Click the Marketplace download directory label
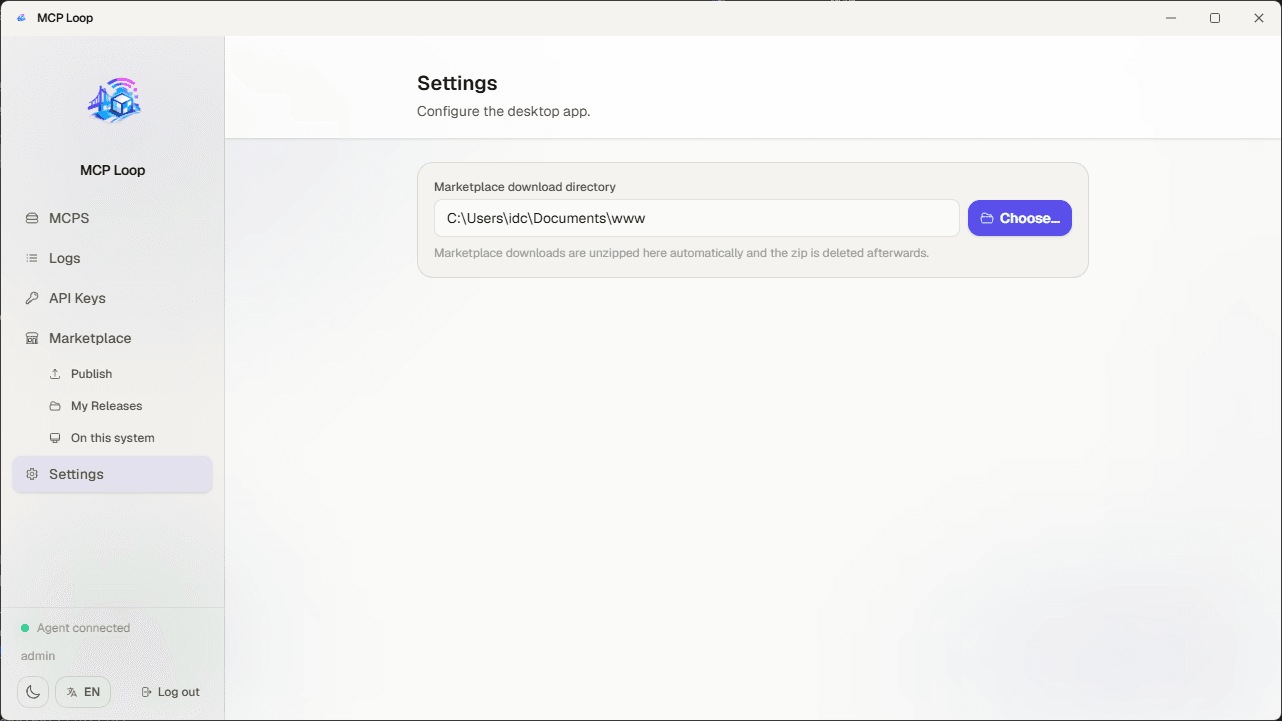1282x721 pixels. click(525, 187)
